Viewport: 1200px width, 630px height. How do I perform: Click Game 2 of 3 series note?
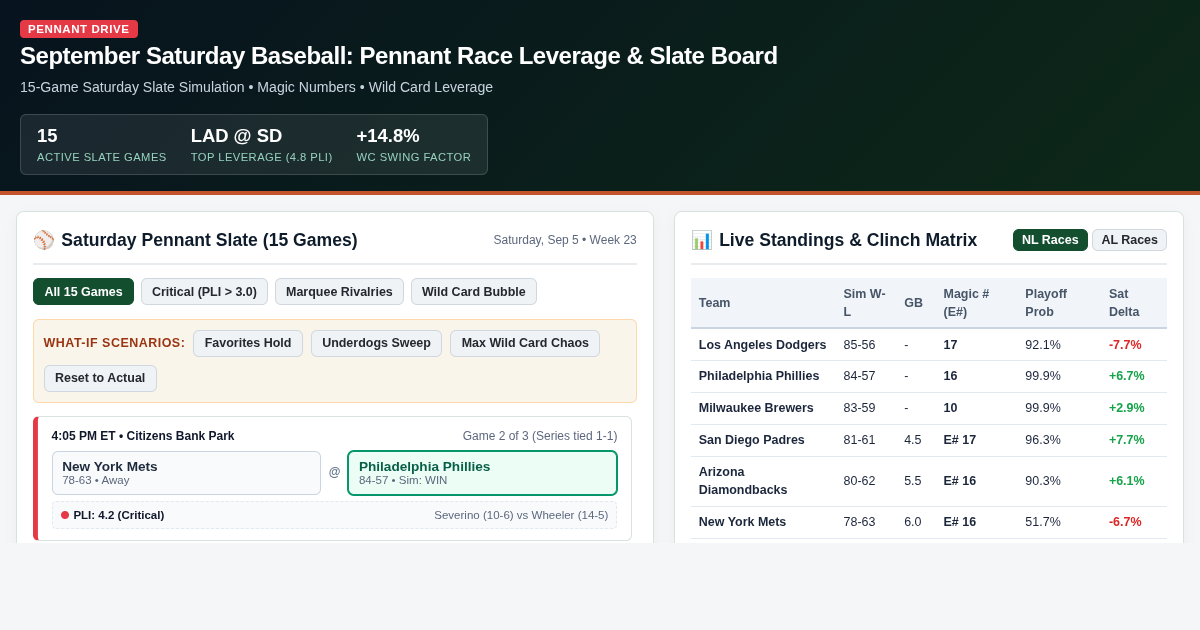point(540,436)
